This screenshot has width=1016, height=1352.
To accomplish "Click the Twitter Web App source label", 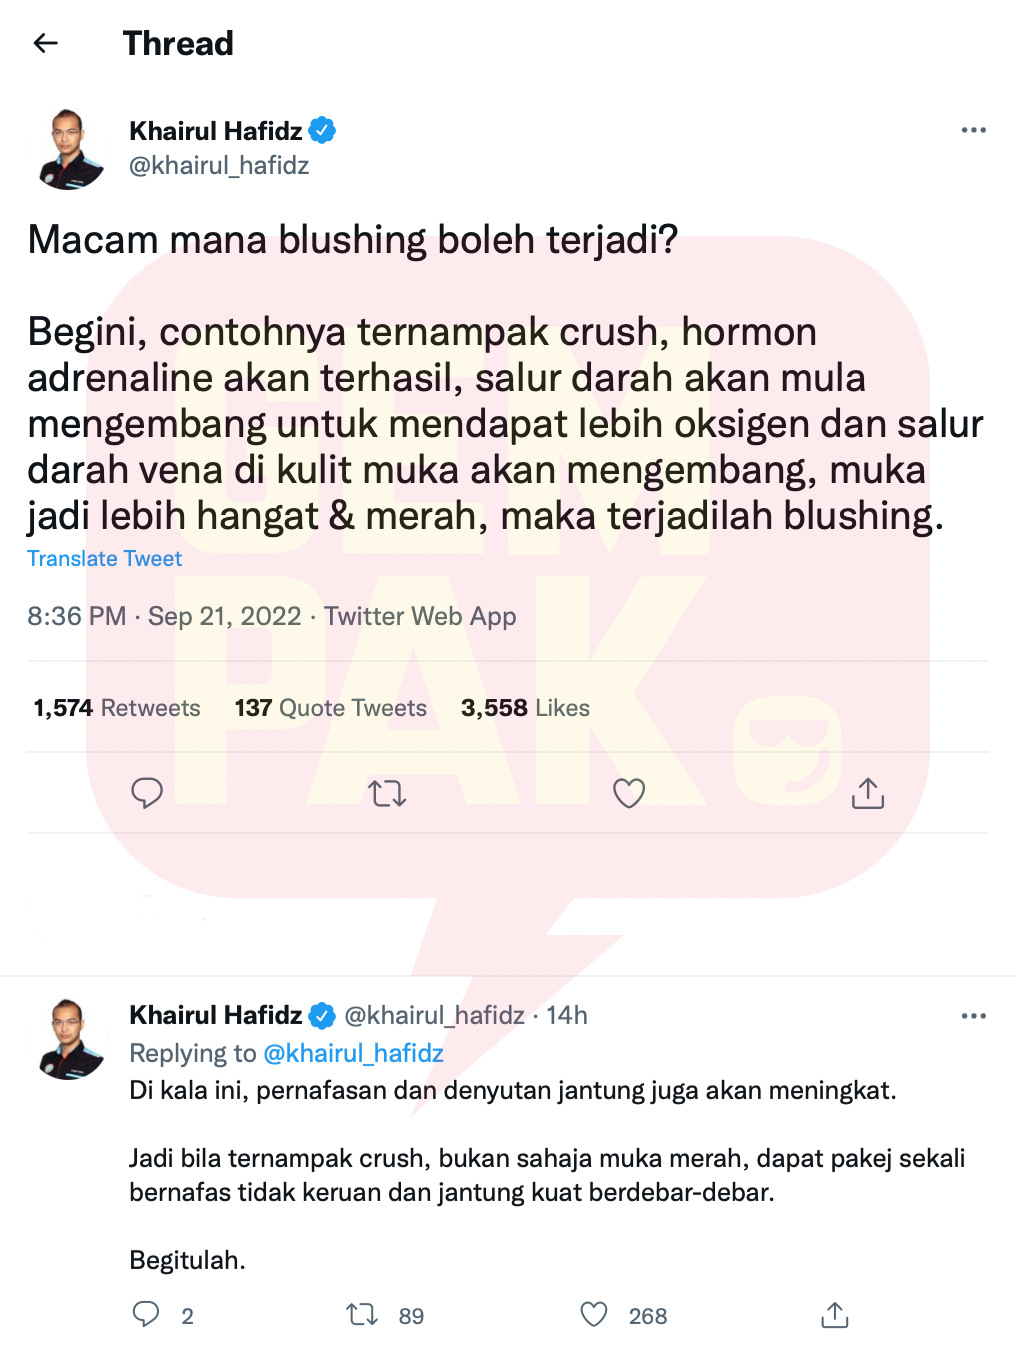I will tap(420, 616).
